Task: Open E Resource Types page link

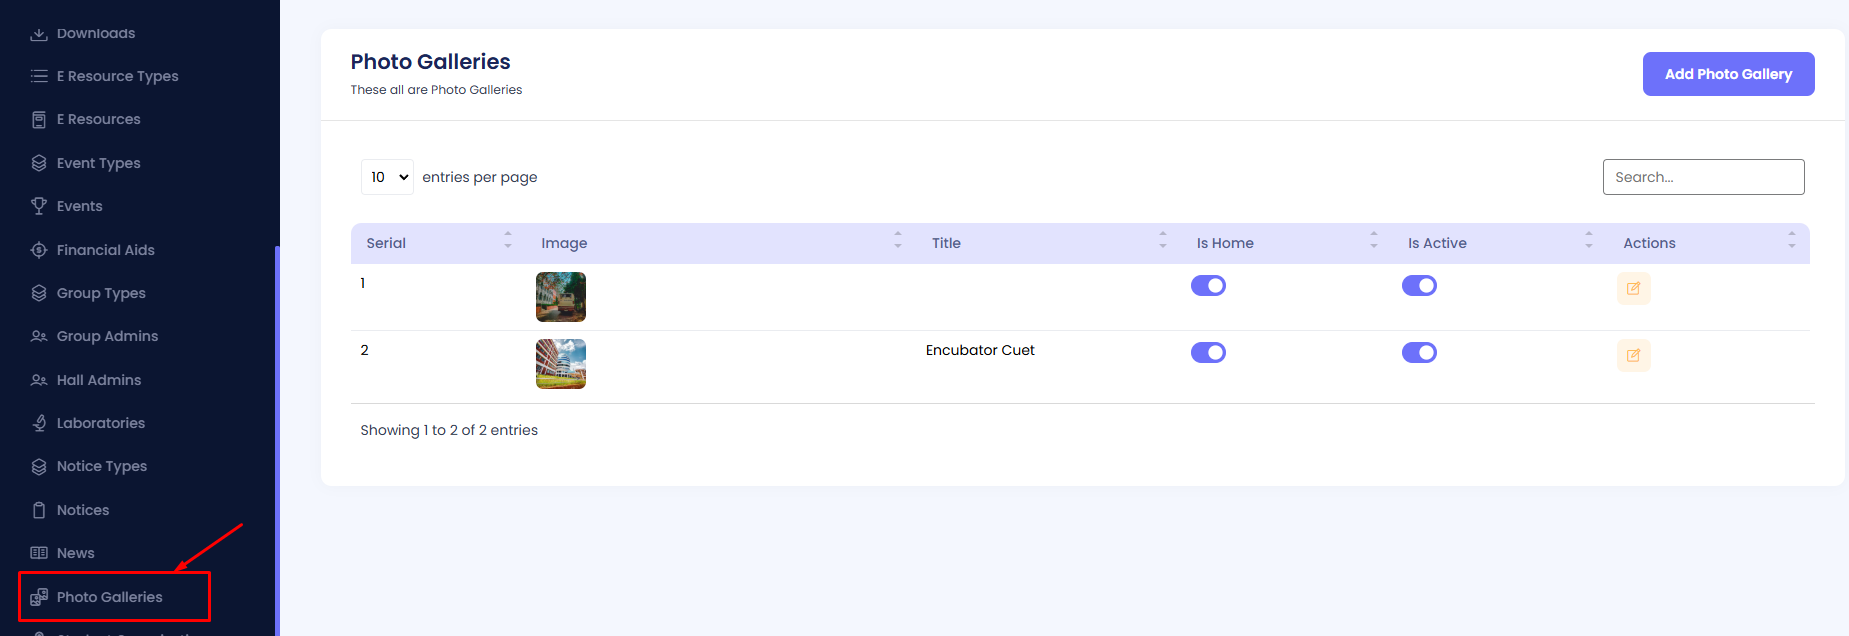Action: pos(117,76)
